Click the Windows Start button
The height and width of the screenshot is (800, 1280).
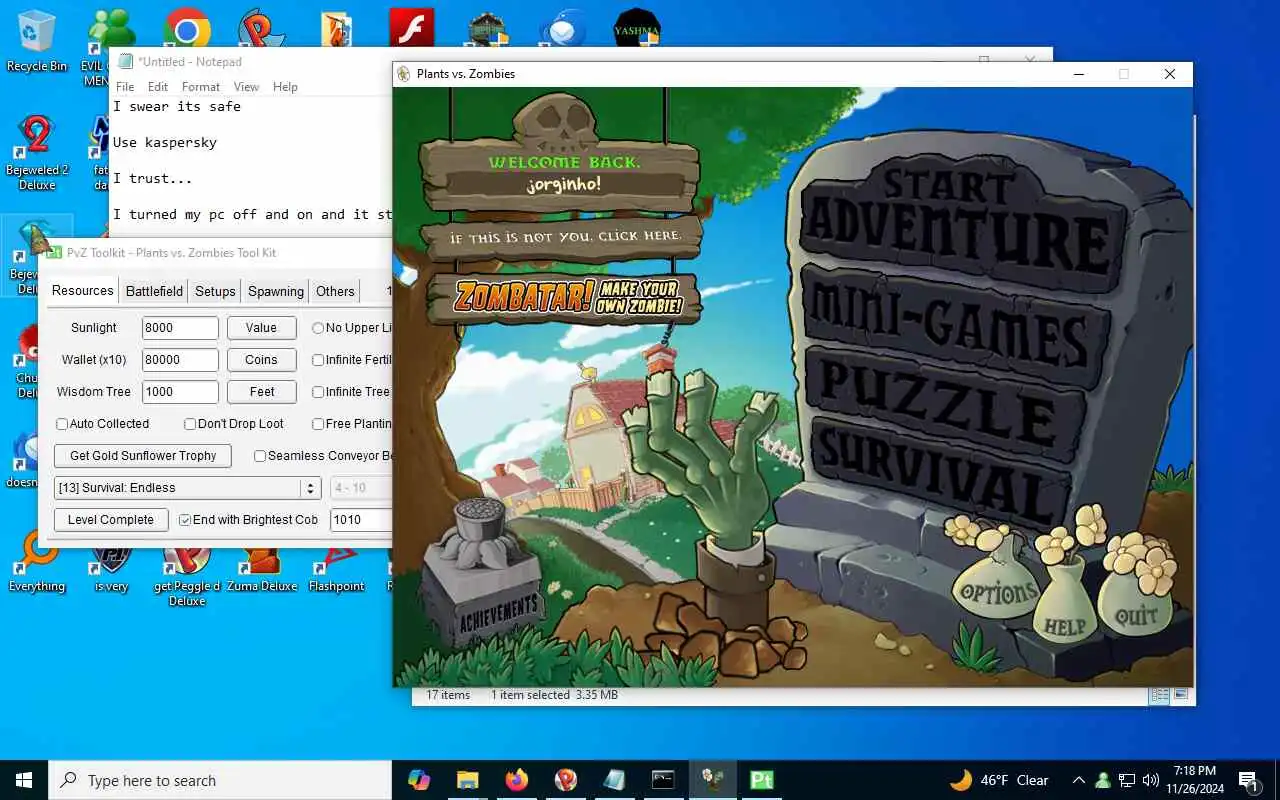tap(24, 780)
